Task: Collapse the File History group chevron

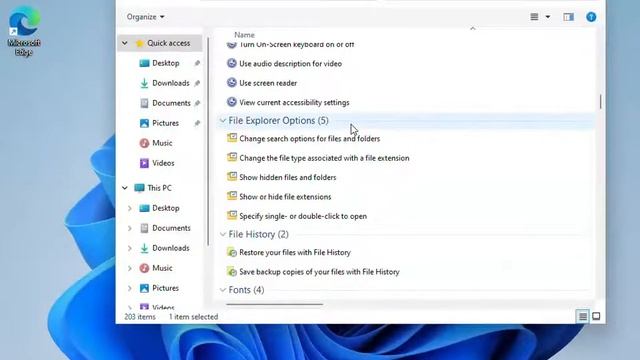Action: coord(223,234)
